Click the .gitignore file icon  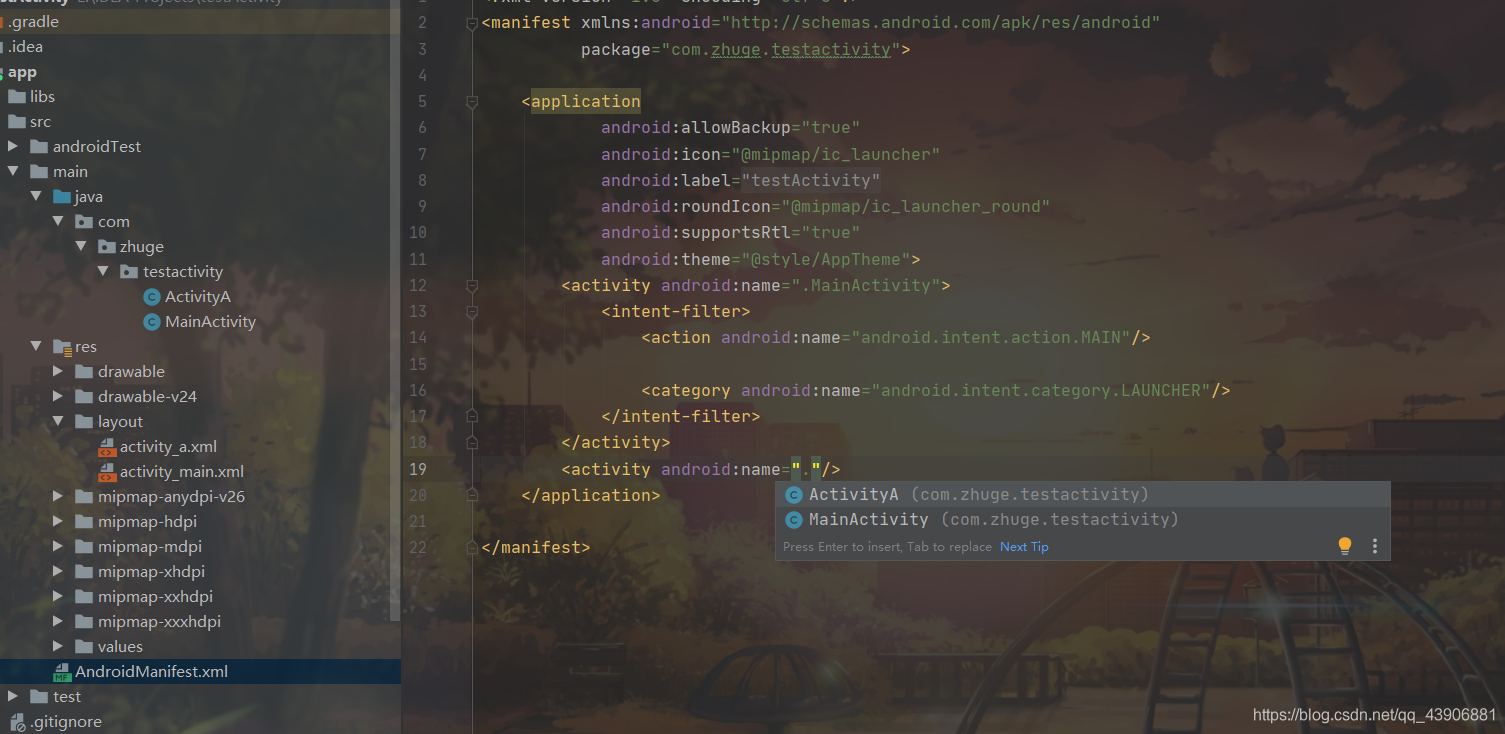point(17,722)
